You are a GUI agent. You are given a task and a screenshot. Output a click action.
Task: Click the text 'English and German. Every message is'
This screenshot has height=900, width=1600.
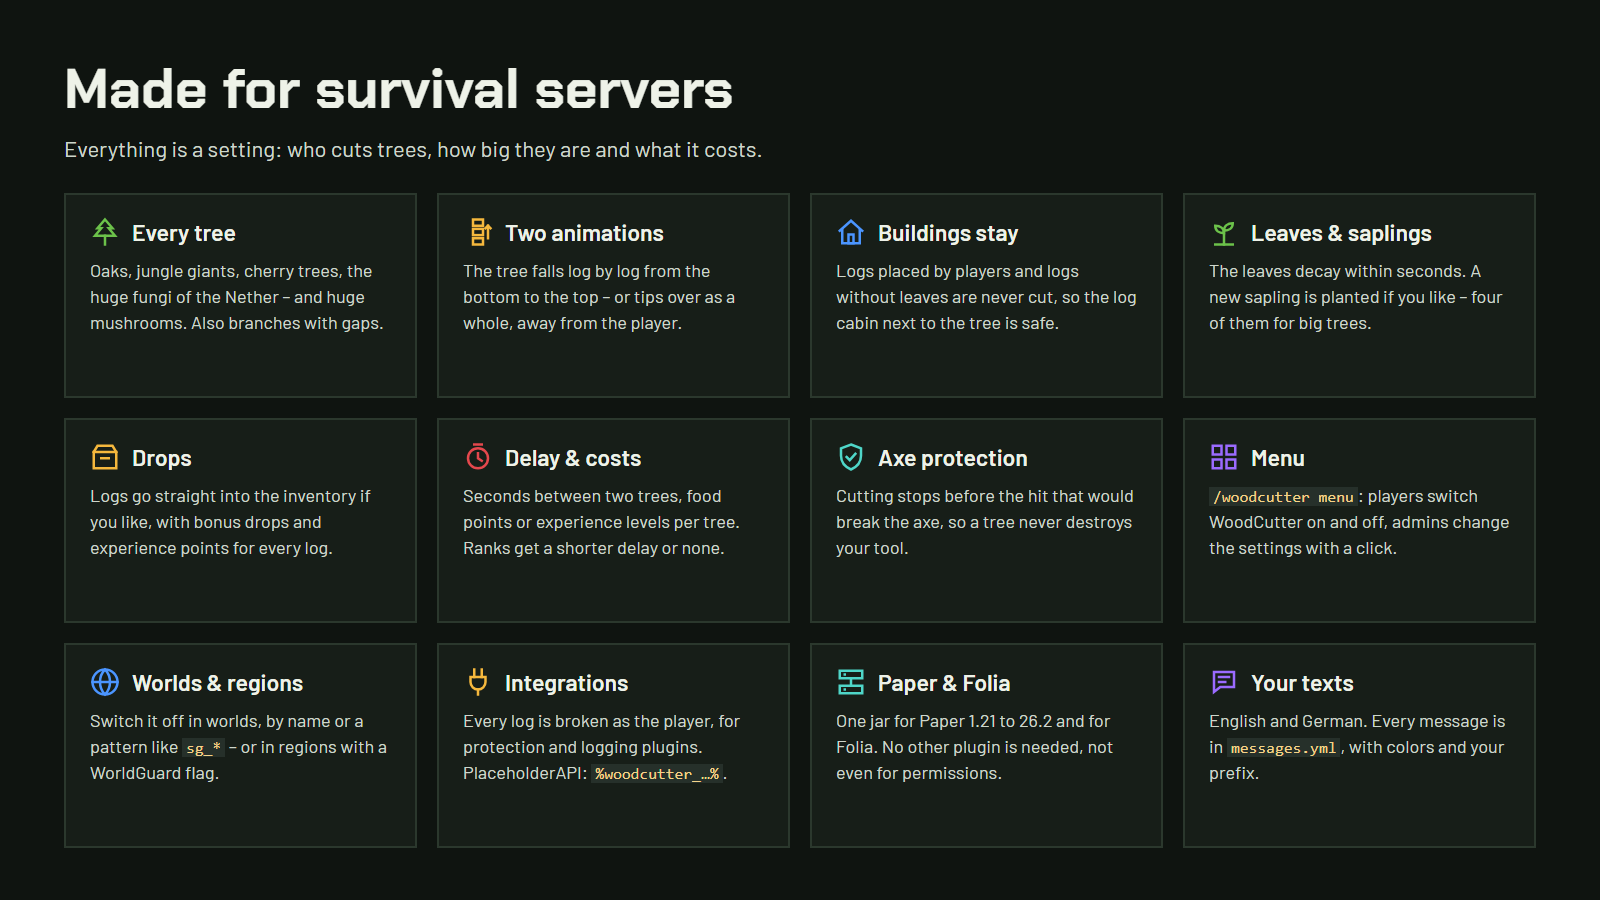tap(1357, 721)
